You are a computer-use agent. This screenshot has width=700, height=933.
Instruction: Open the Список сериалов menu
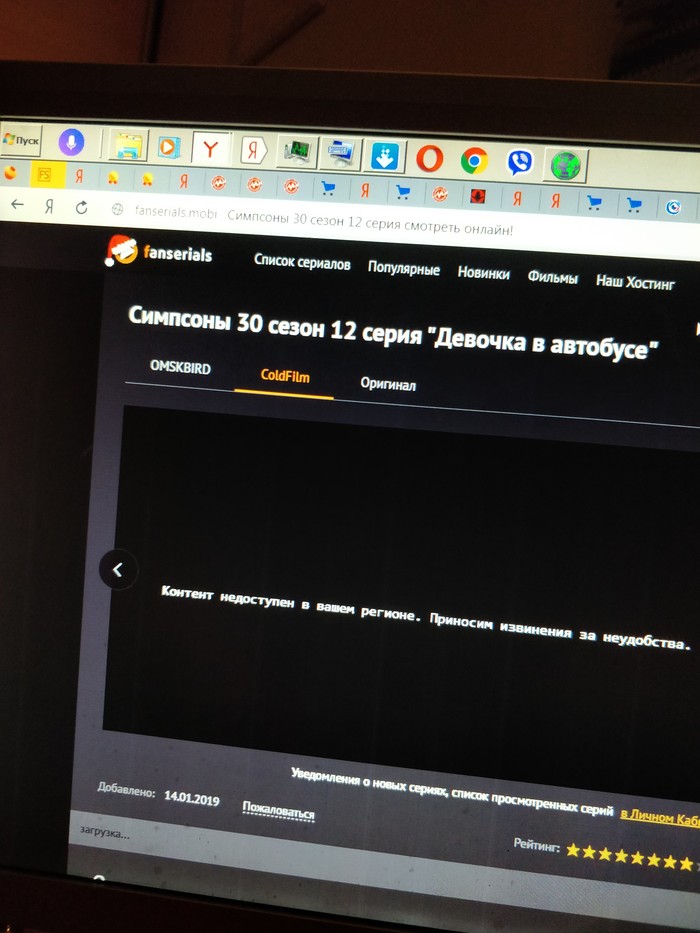(302, 262)
